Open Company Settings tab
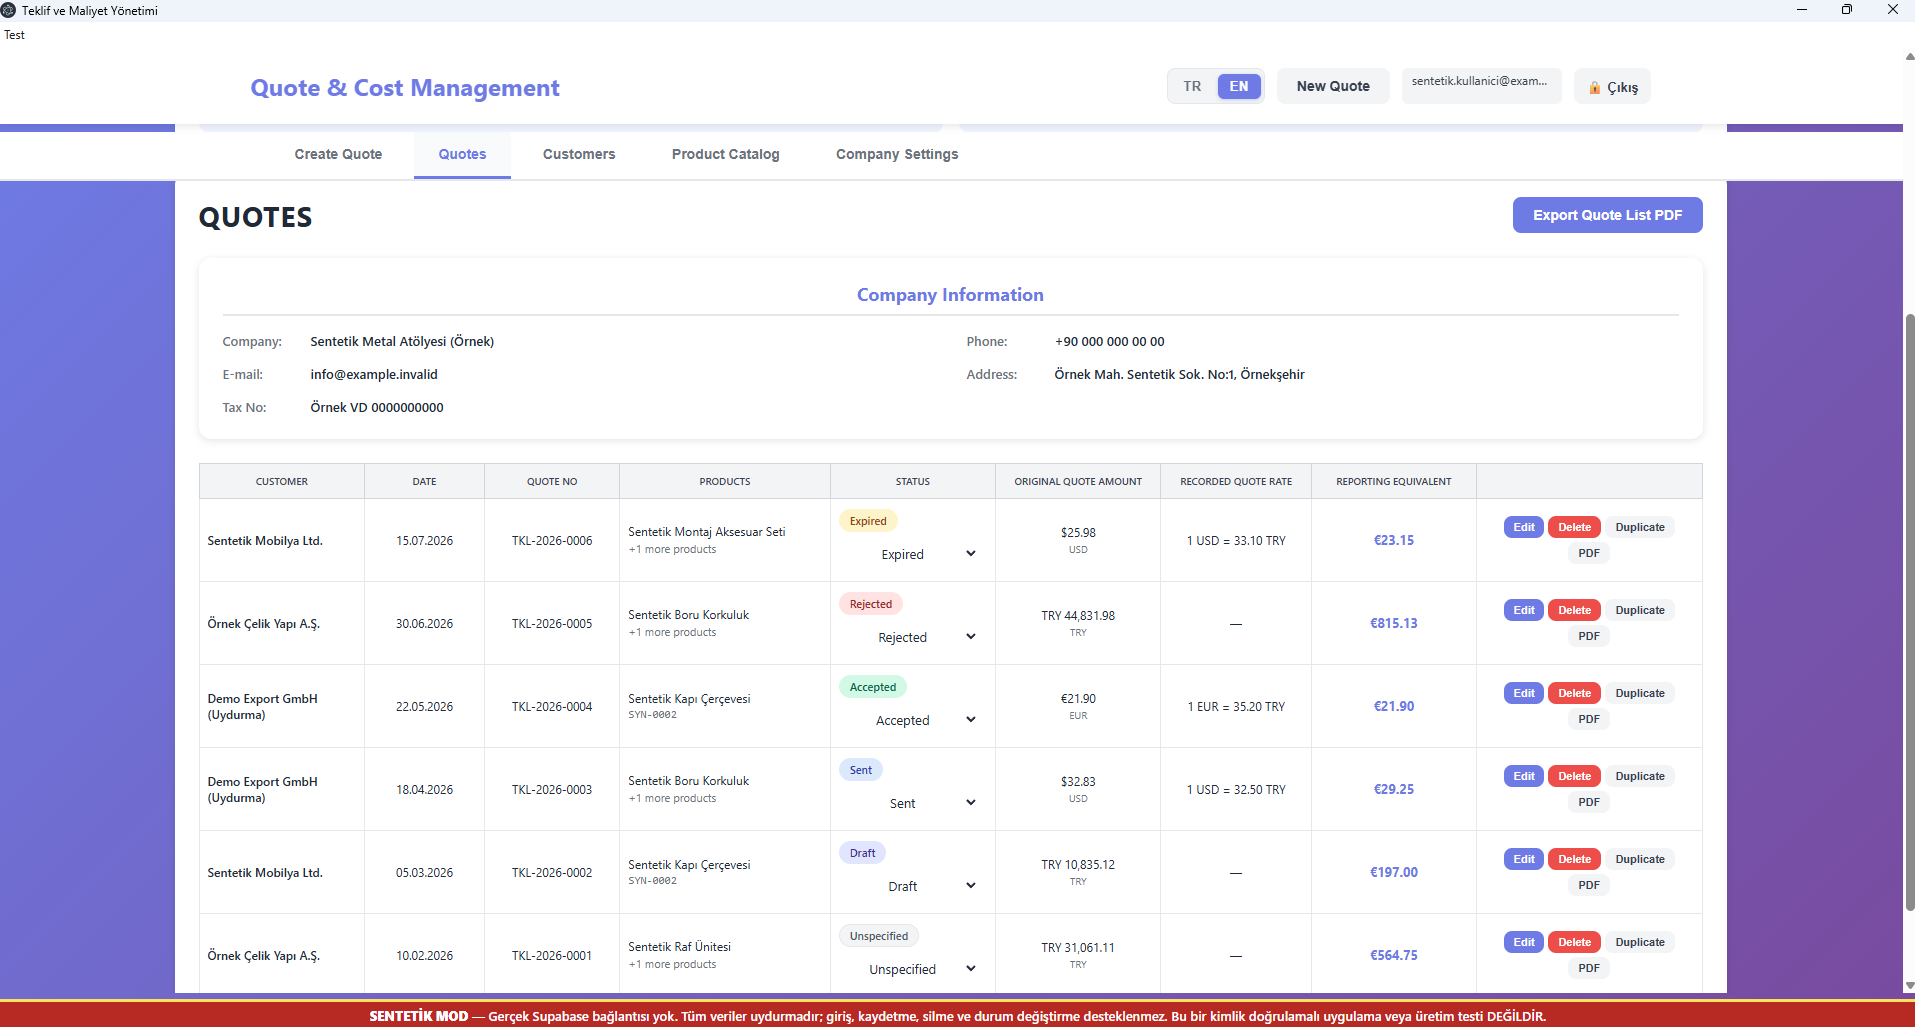Image resolution: width=1915 pixels, height=1027 pixels. (x=897, y=154)
